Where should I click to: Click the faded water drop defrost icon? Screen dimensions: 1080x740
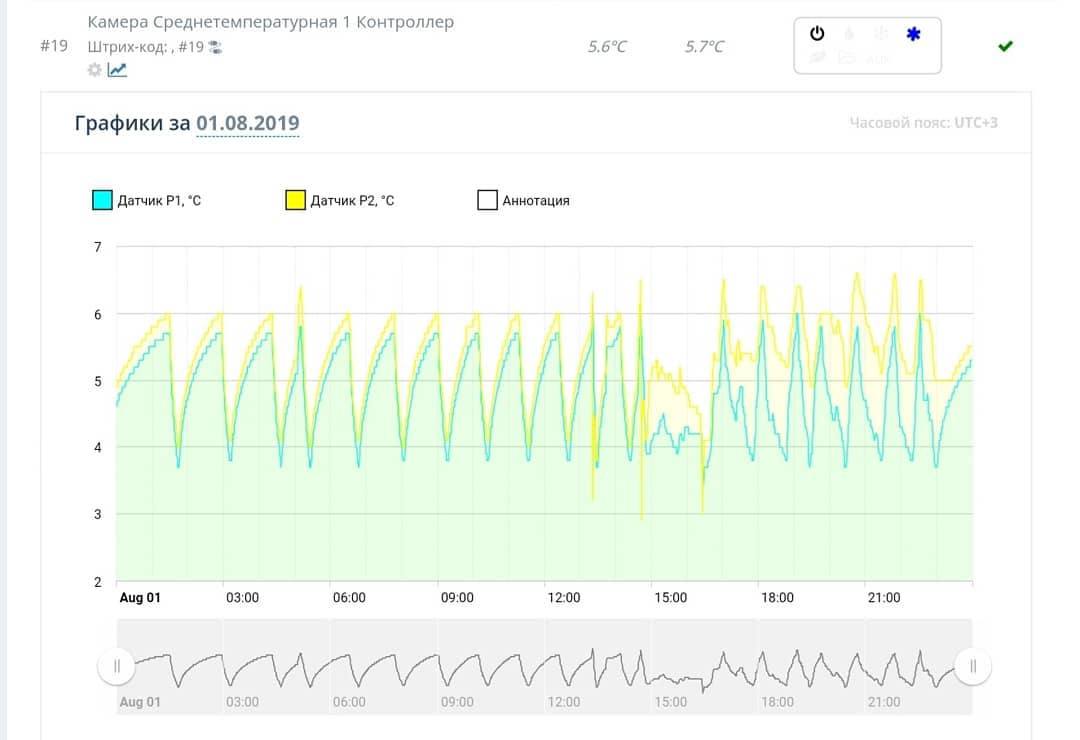849,34
